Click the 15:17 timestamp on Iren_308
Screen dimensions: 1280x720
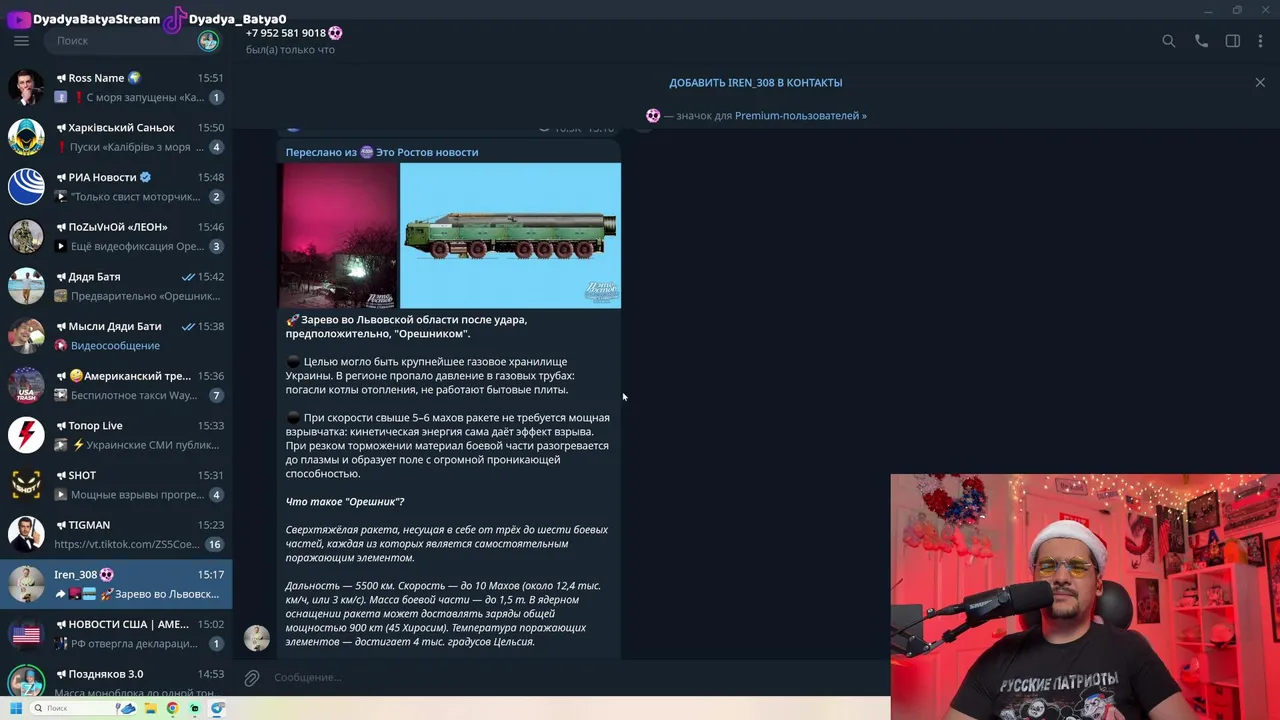pos(210,575)
